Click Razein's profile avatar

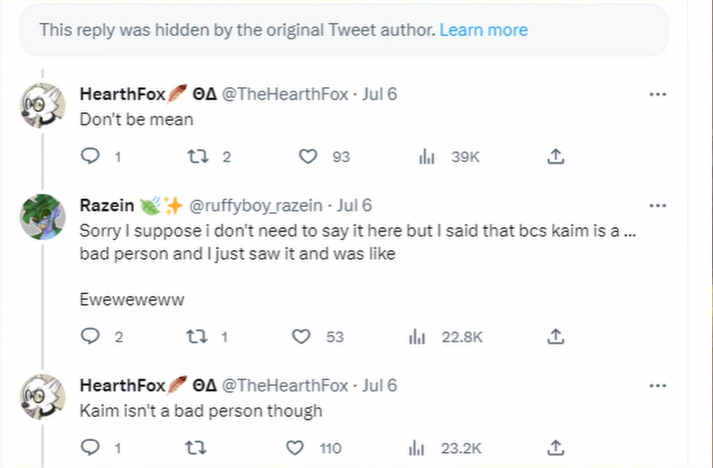(44, 216)
